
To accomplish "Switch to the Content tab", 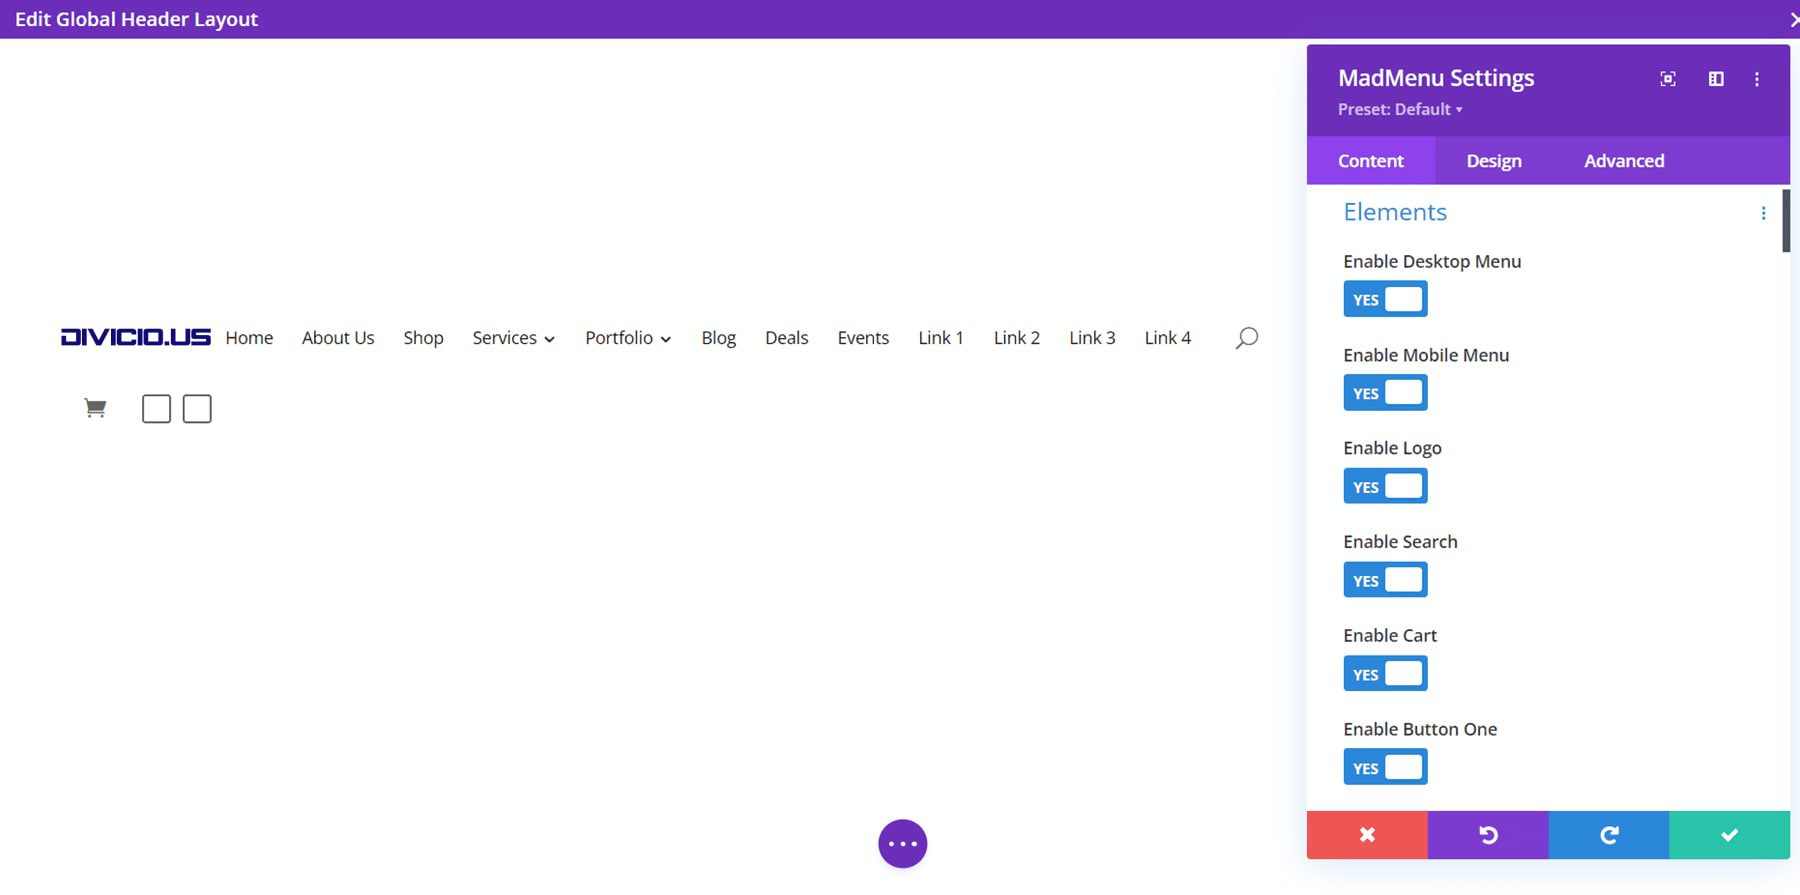I will pyautogui.click(x=1371, y=161).
